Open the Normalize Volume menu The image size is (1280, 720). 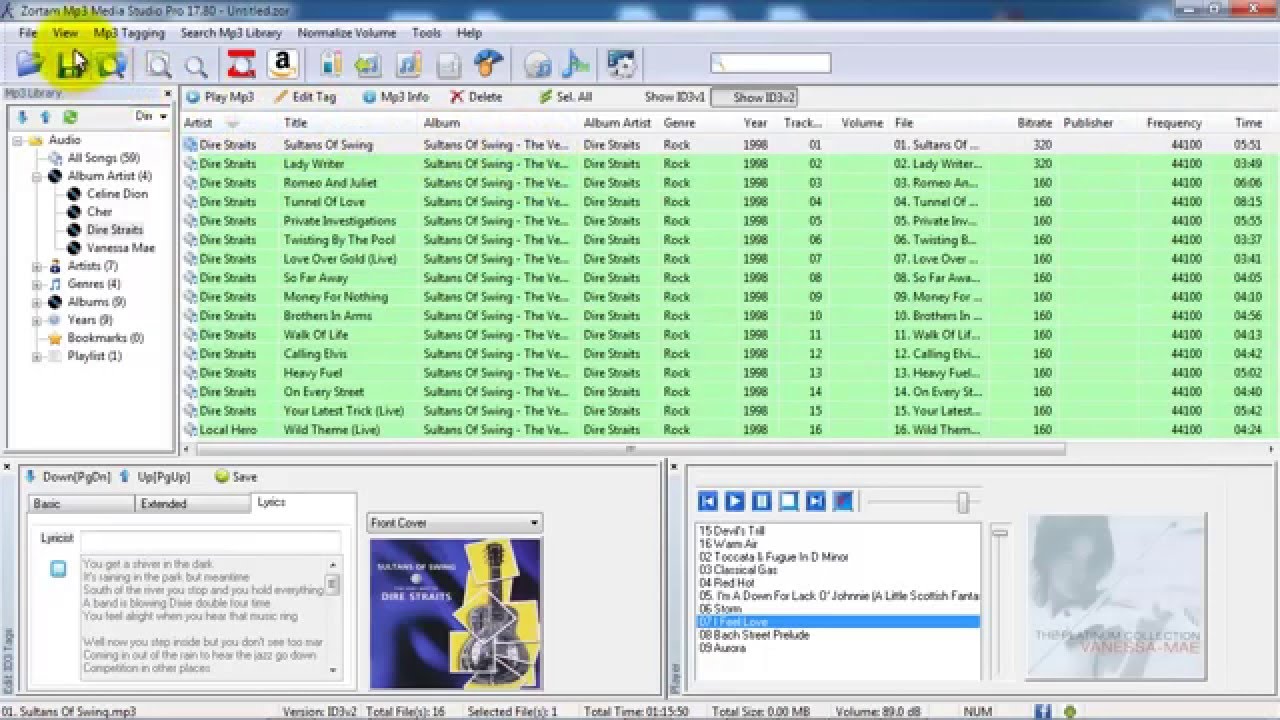pos(347,33)
